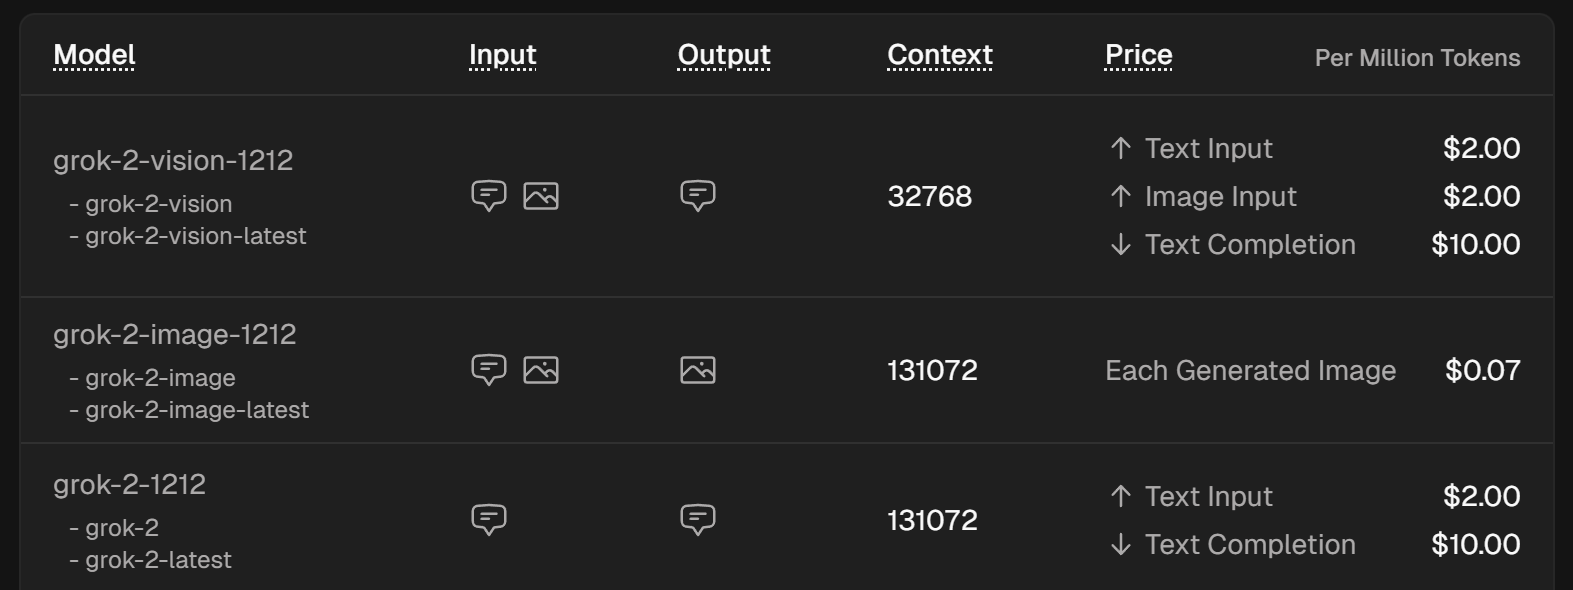Click the grok-2-latest alias

(158, 560)
